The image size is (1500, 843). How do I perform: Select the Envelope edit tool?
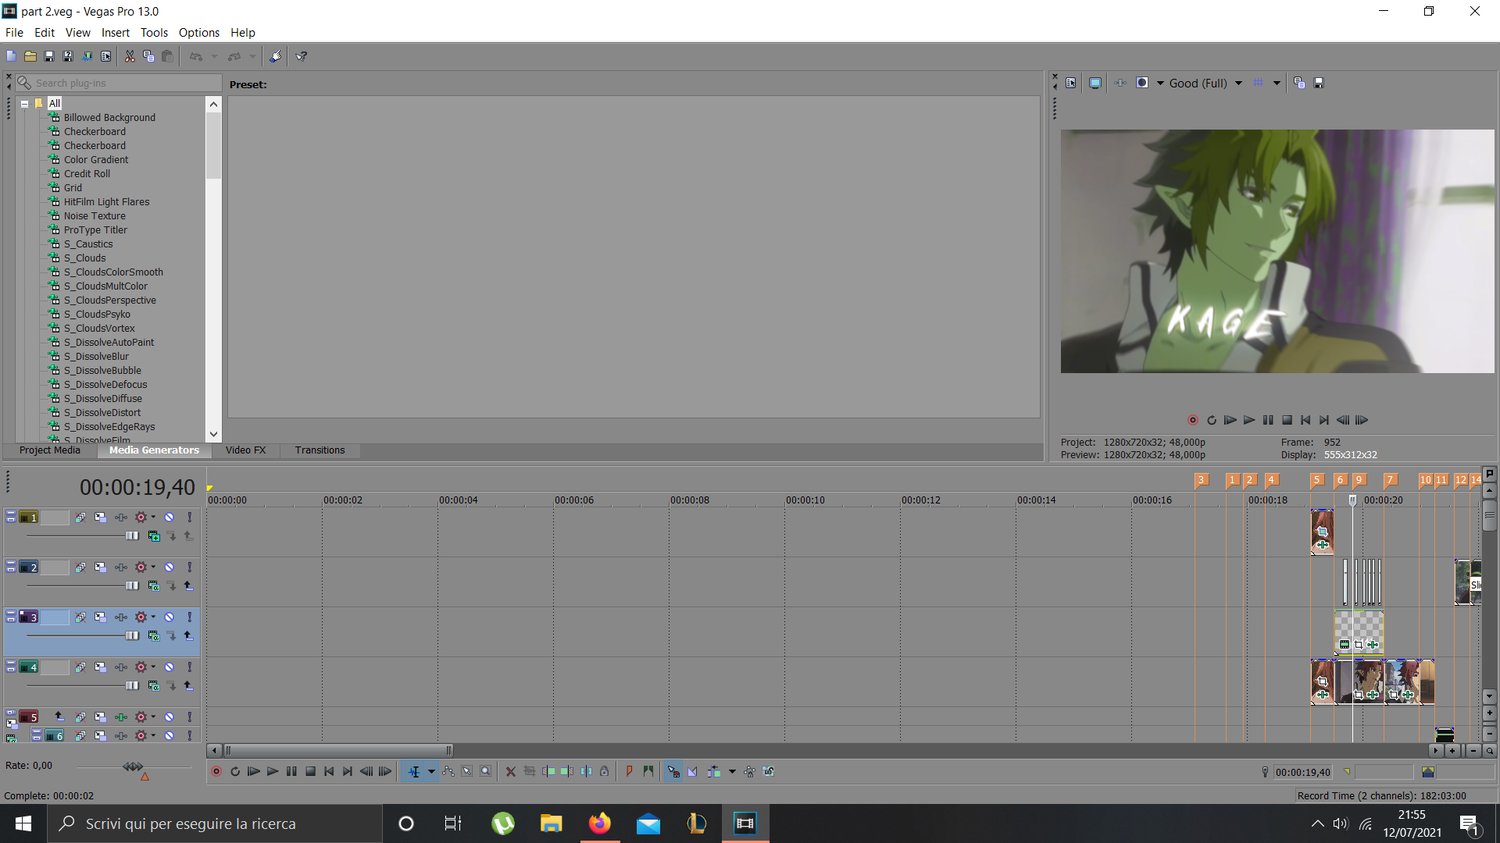pyautogui.click(x=448, y=771)
